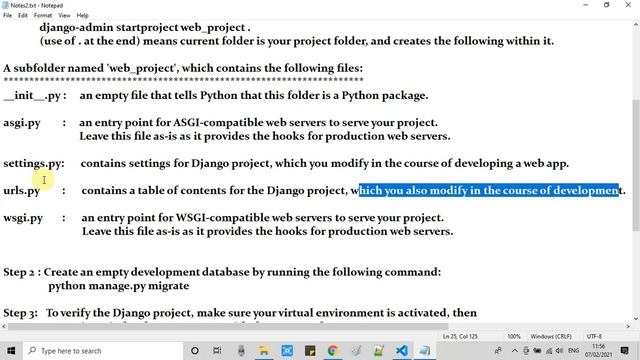Viewport: 640px width, 360px height.
Task: Click the vertical scrollbar down arrow
Action: (636, 318)
